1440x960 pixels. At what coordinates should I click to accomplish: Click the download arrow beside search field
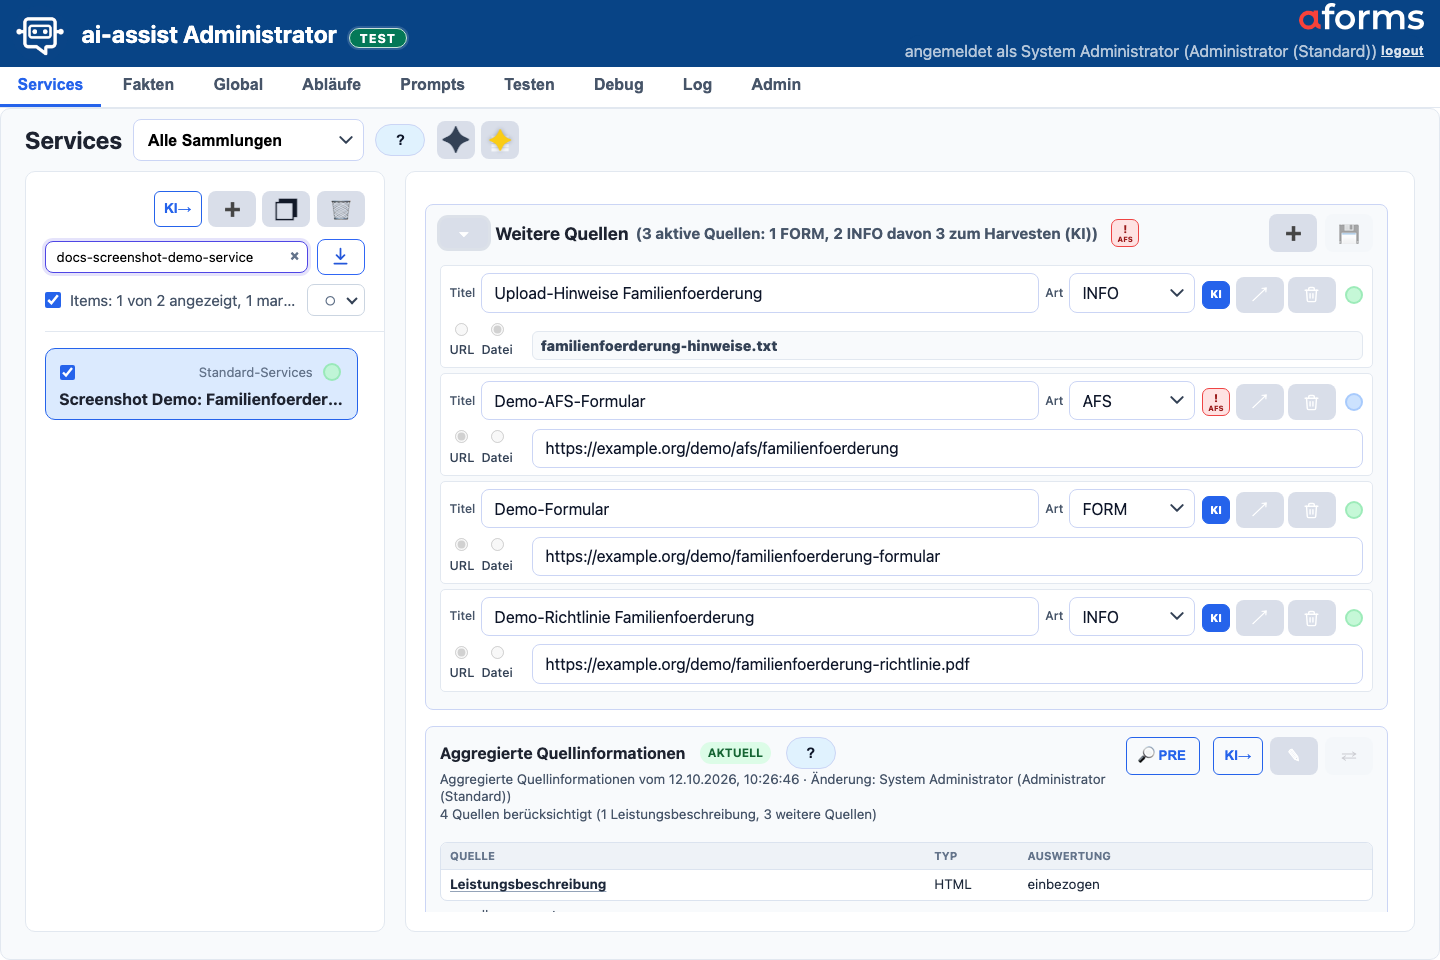pyautogui.click(x=341, y=257)
